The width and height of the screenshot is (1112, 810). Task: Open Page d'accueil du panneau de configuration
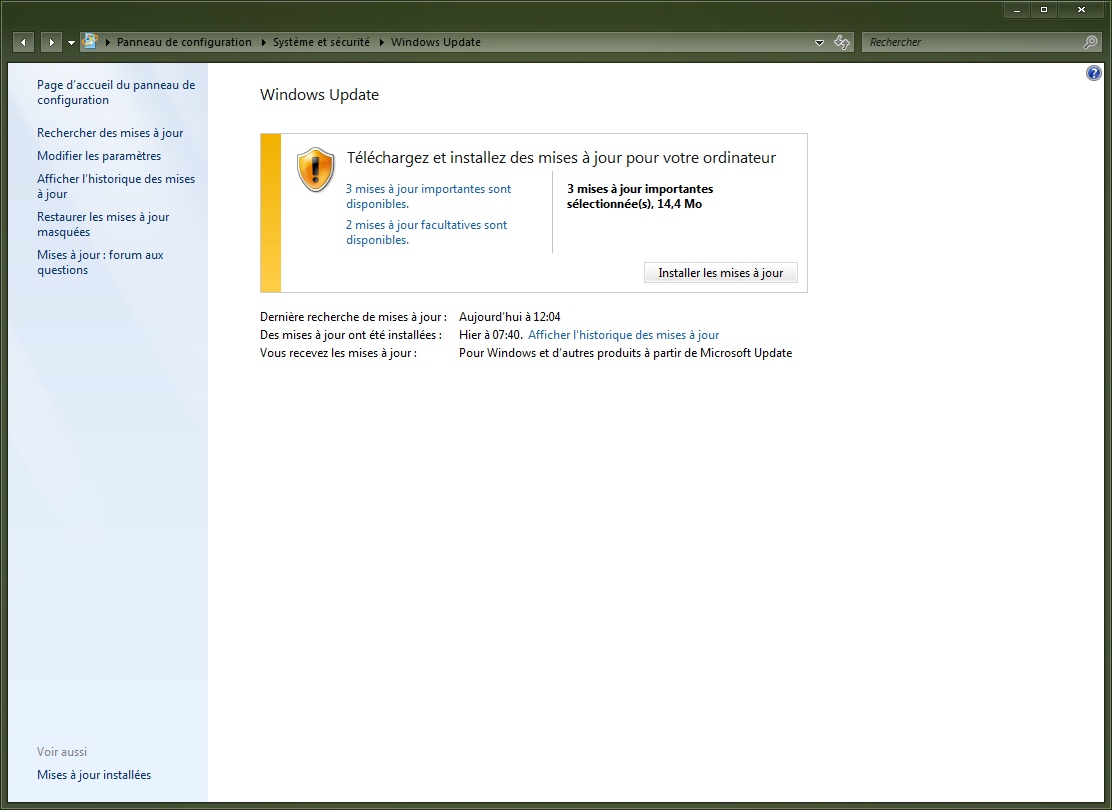(116, 92)
